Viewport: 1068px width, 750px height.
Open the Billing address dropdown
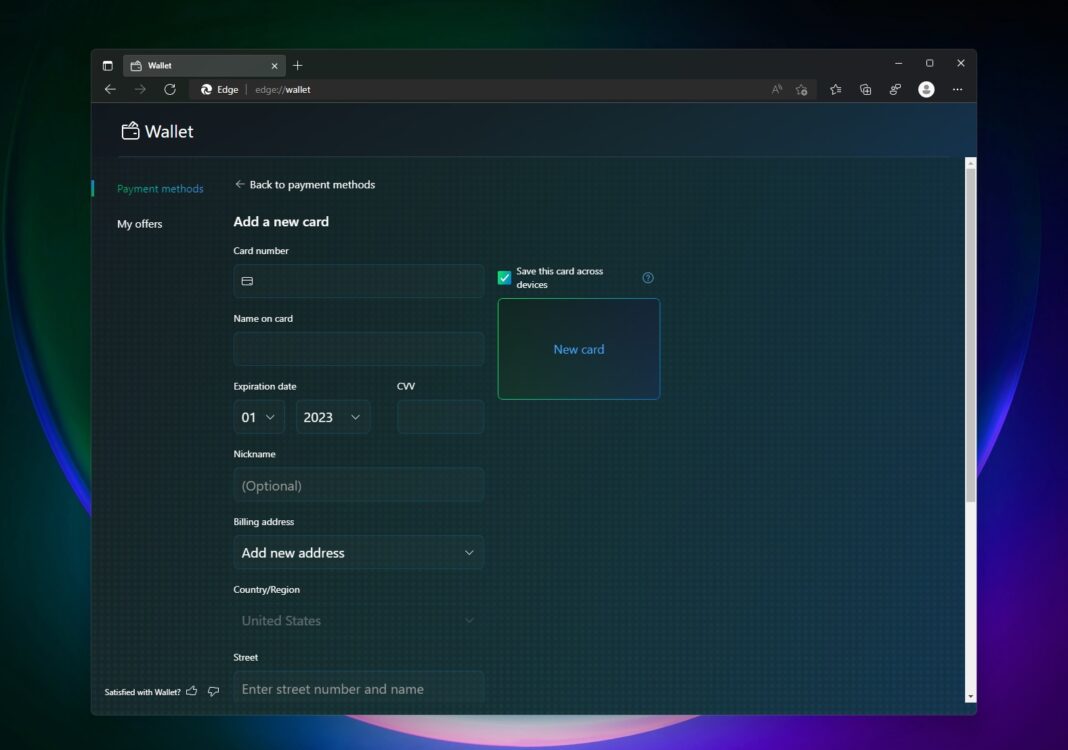358,552
